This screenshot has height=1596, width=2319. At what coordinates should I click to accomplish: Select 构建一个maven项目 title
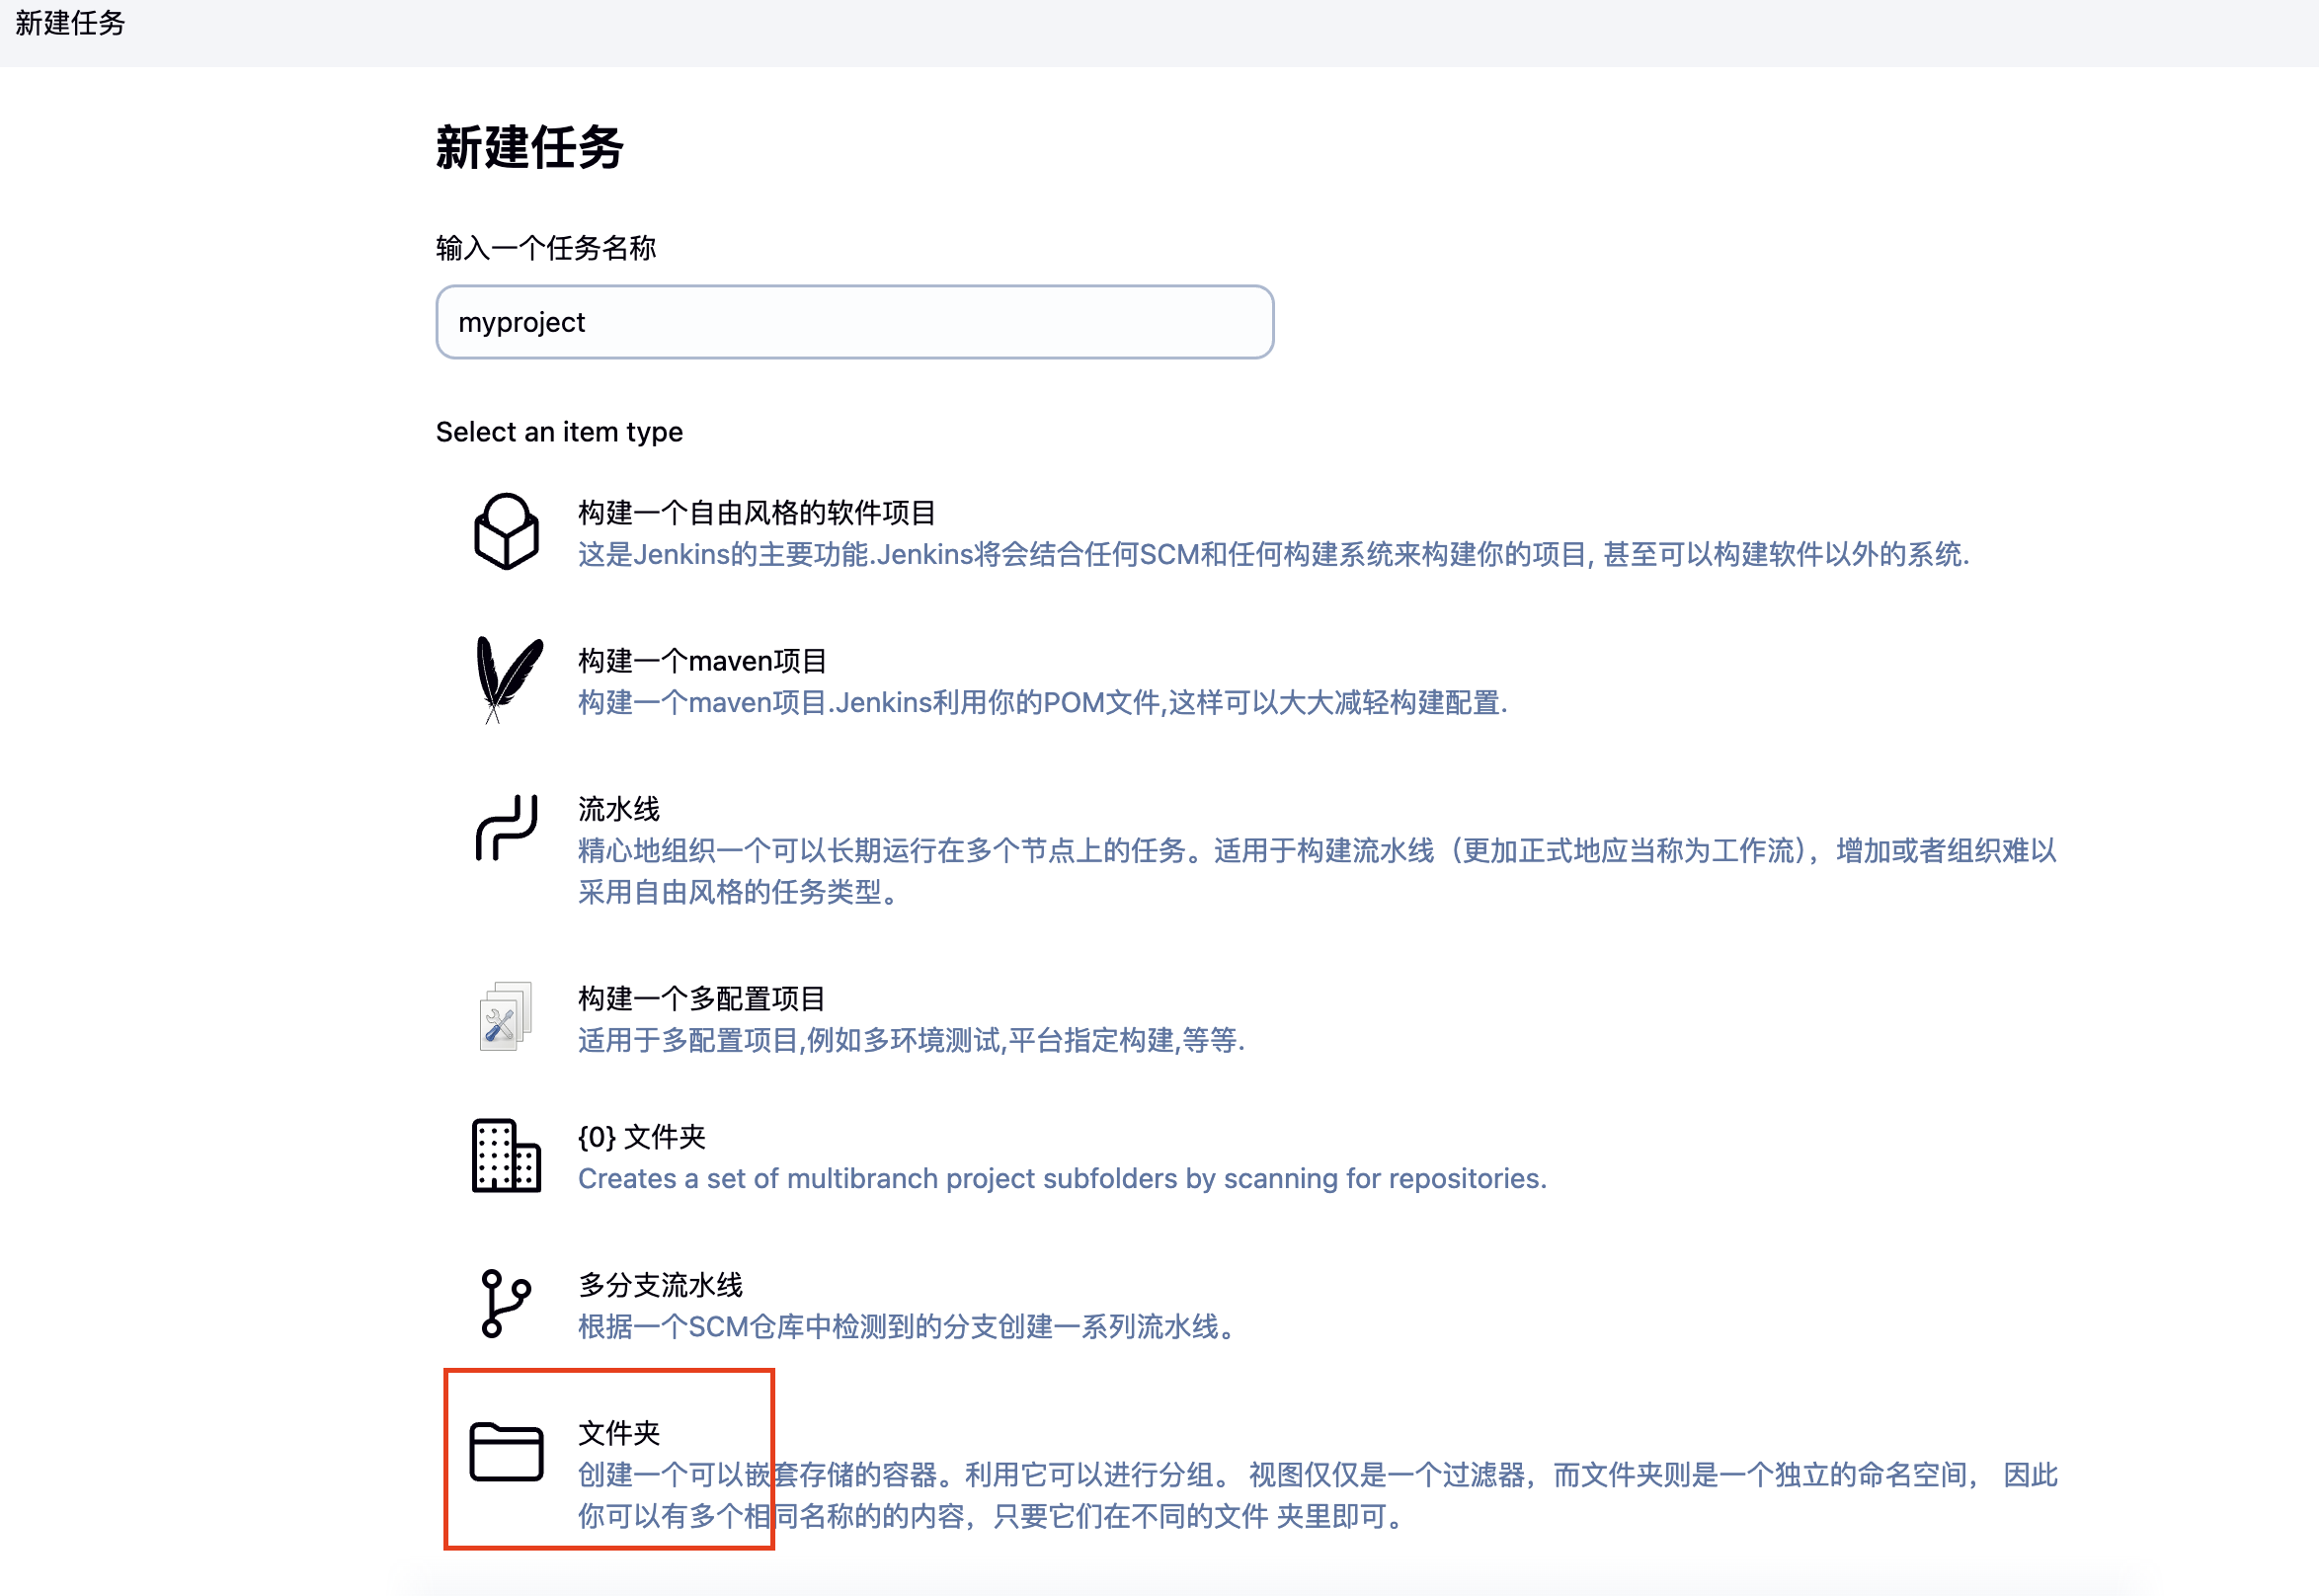pos(702,661)
